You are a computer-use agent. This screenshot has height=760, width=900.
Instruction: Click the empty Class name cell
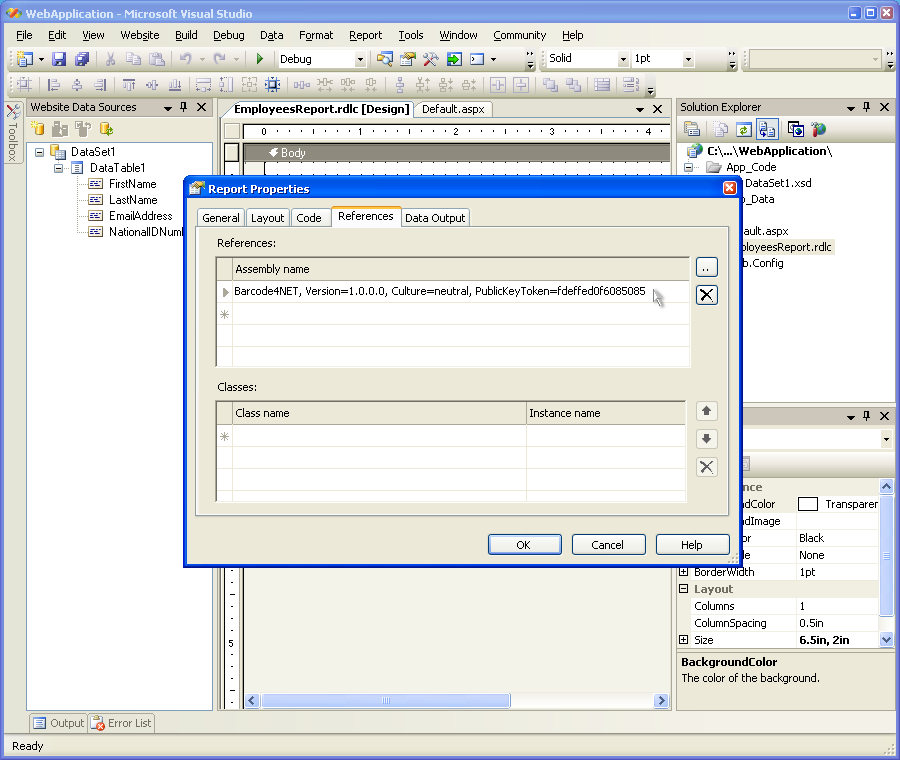pyautogui.click(x=379, y=436)
